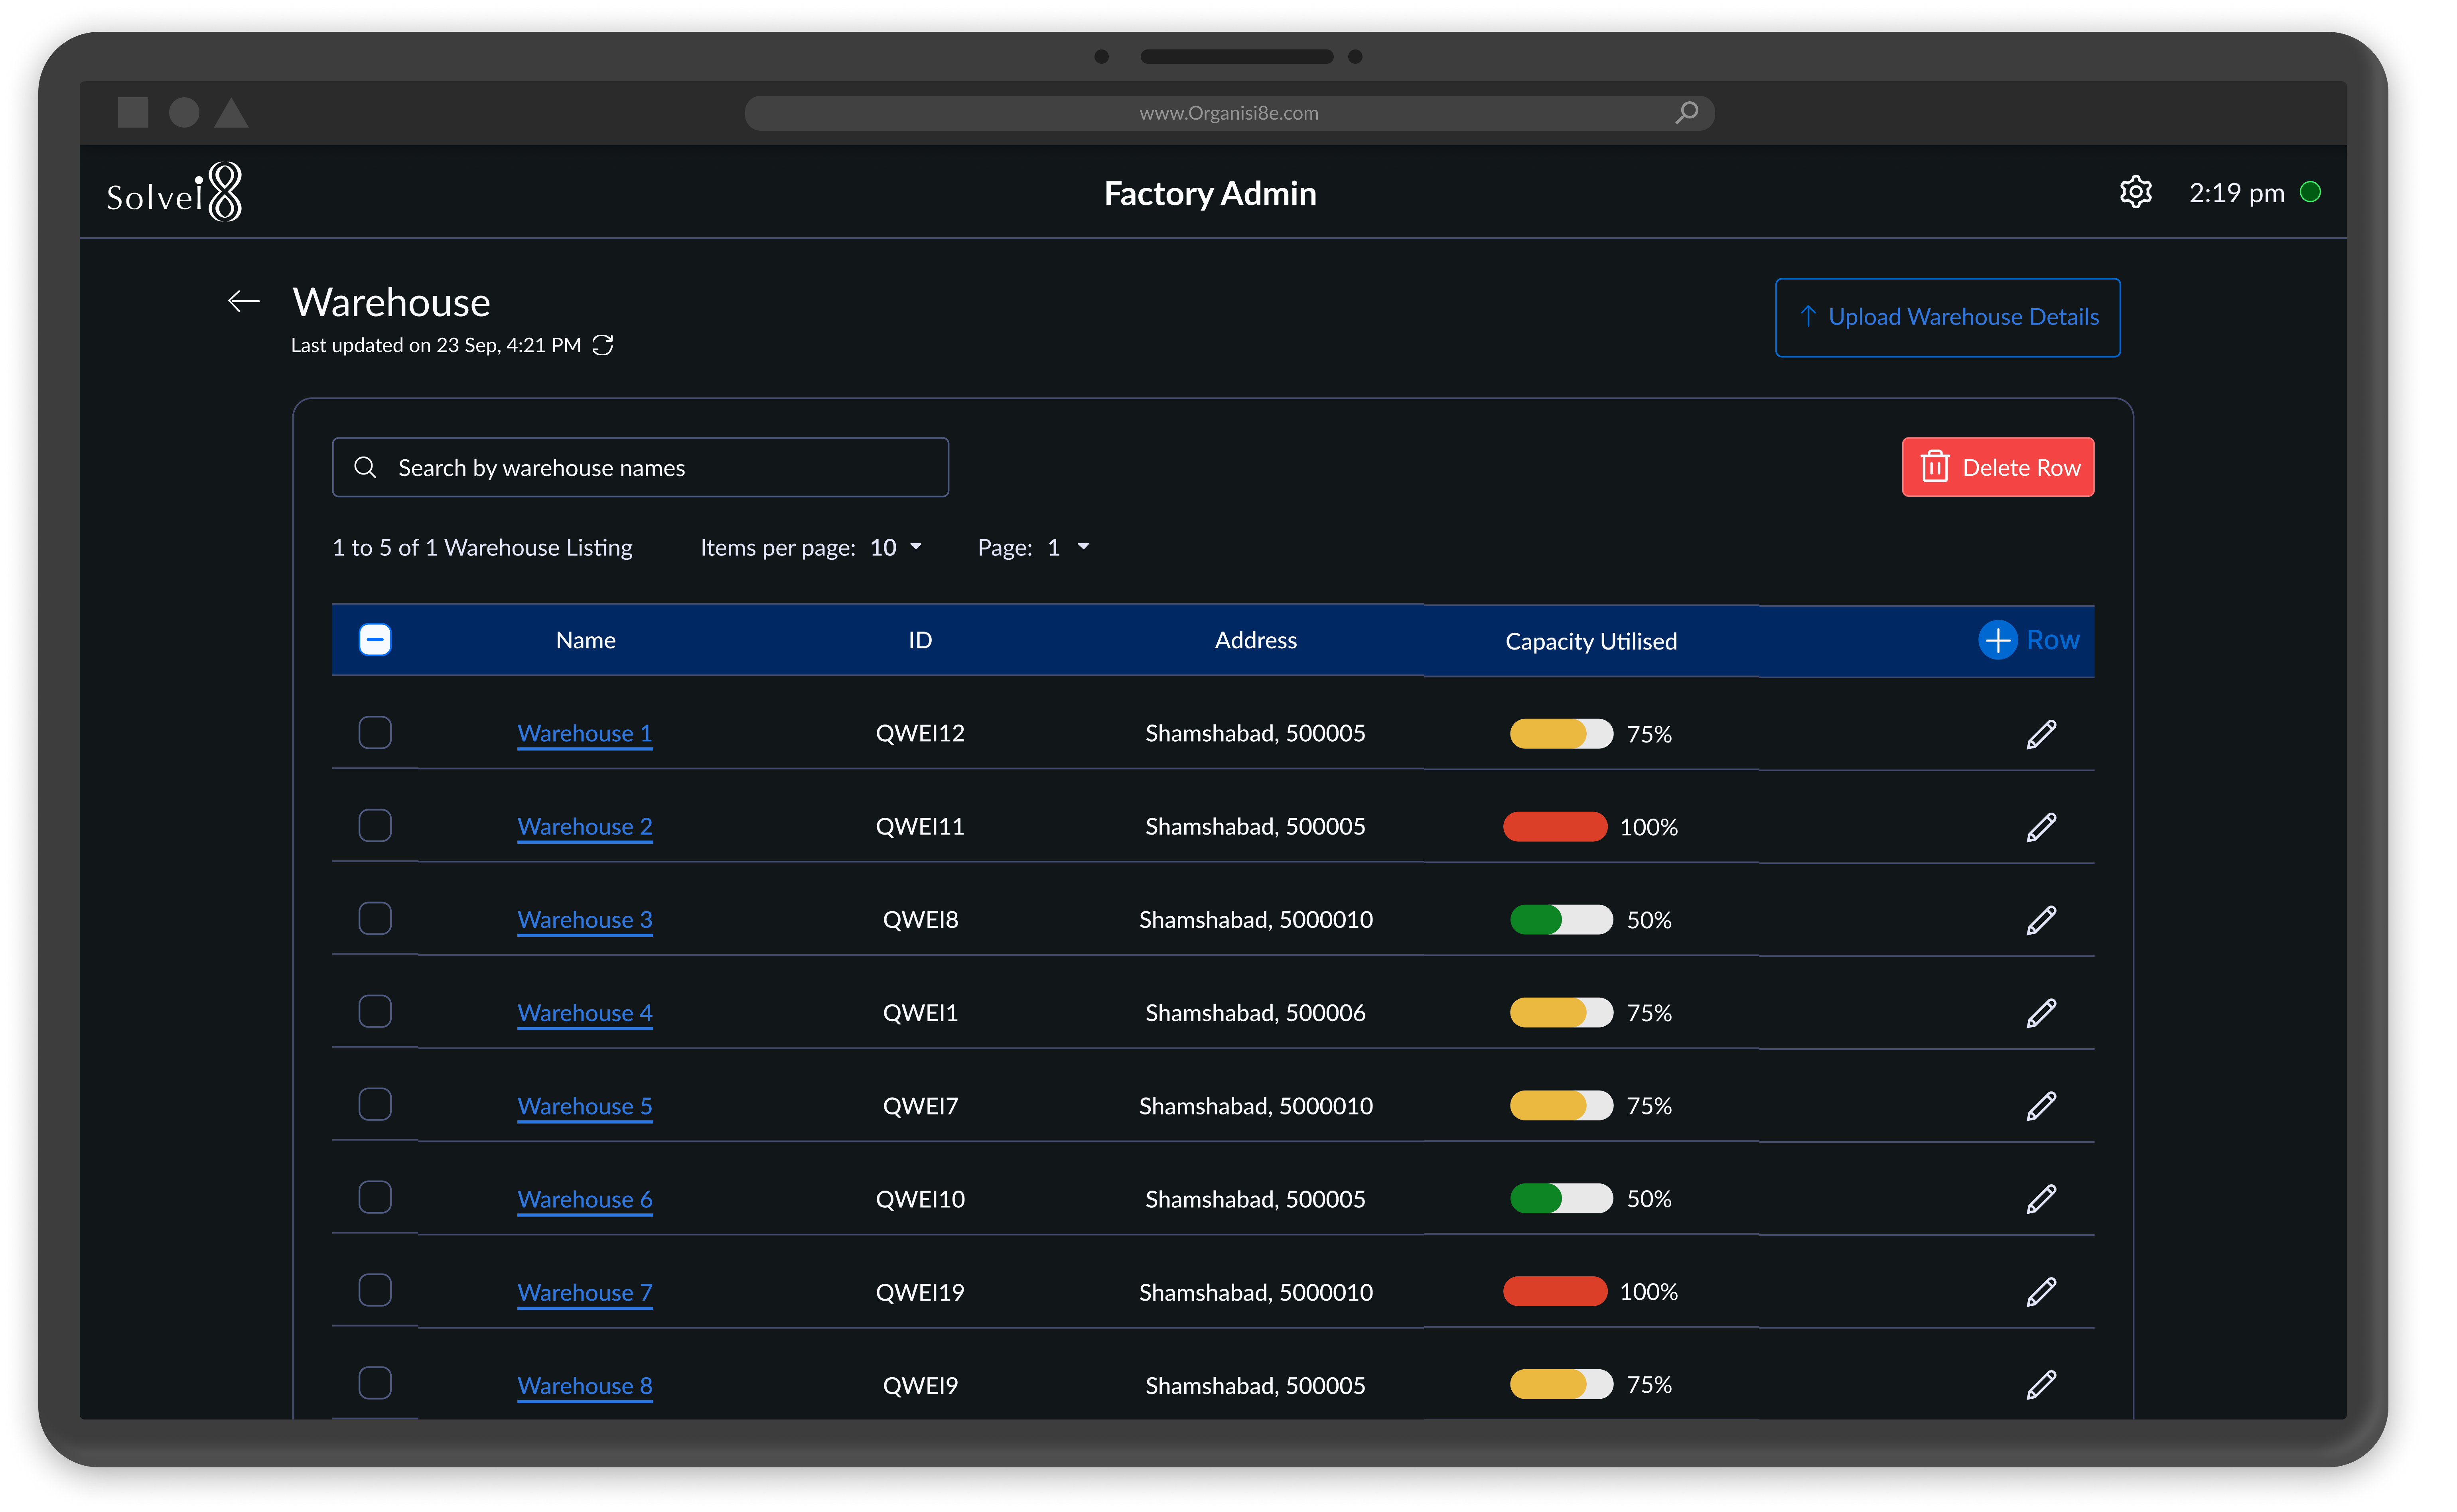Image resolution: width=2457 pixels, height=1512 pixels.
Task: Select the checkbox next to Warehouse 5
Action: [375, 1104]
